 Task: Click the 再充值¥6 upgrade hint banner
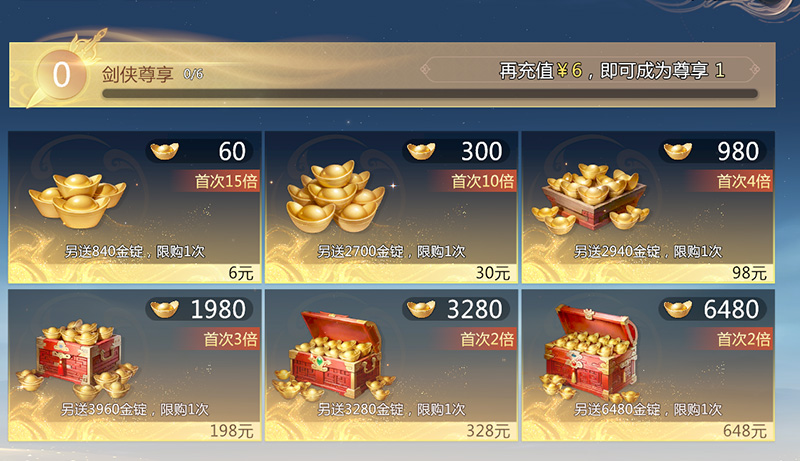[x=589, y=70]
